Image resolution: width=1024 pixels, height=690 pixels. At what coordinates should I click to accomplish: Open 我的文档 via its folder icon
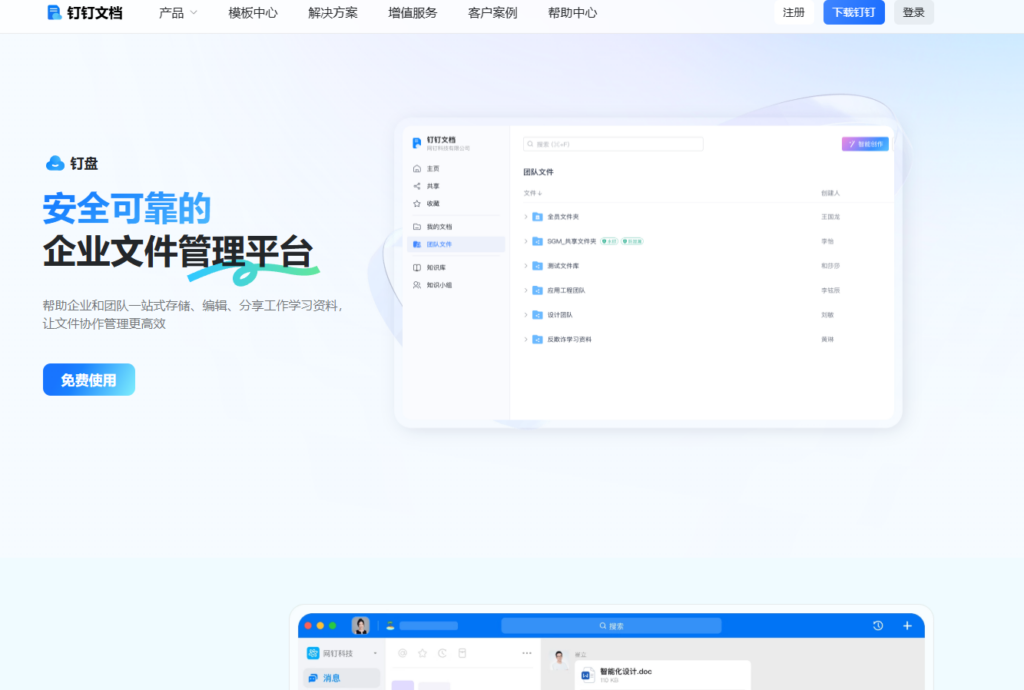click(x=417, y=225)
